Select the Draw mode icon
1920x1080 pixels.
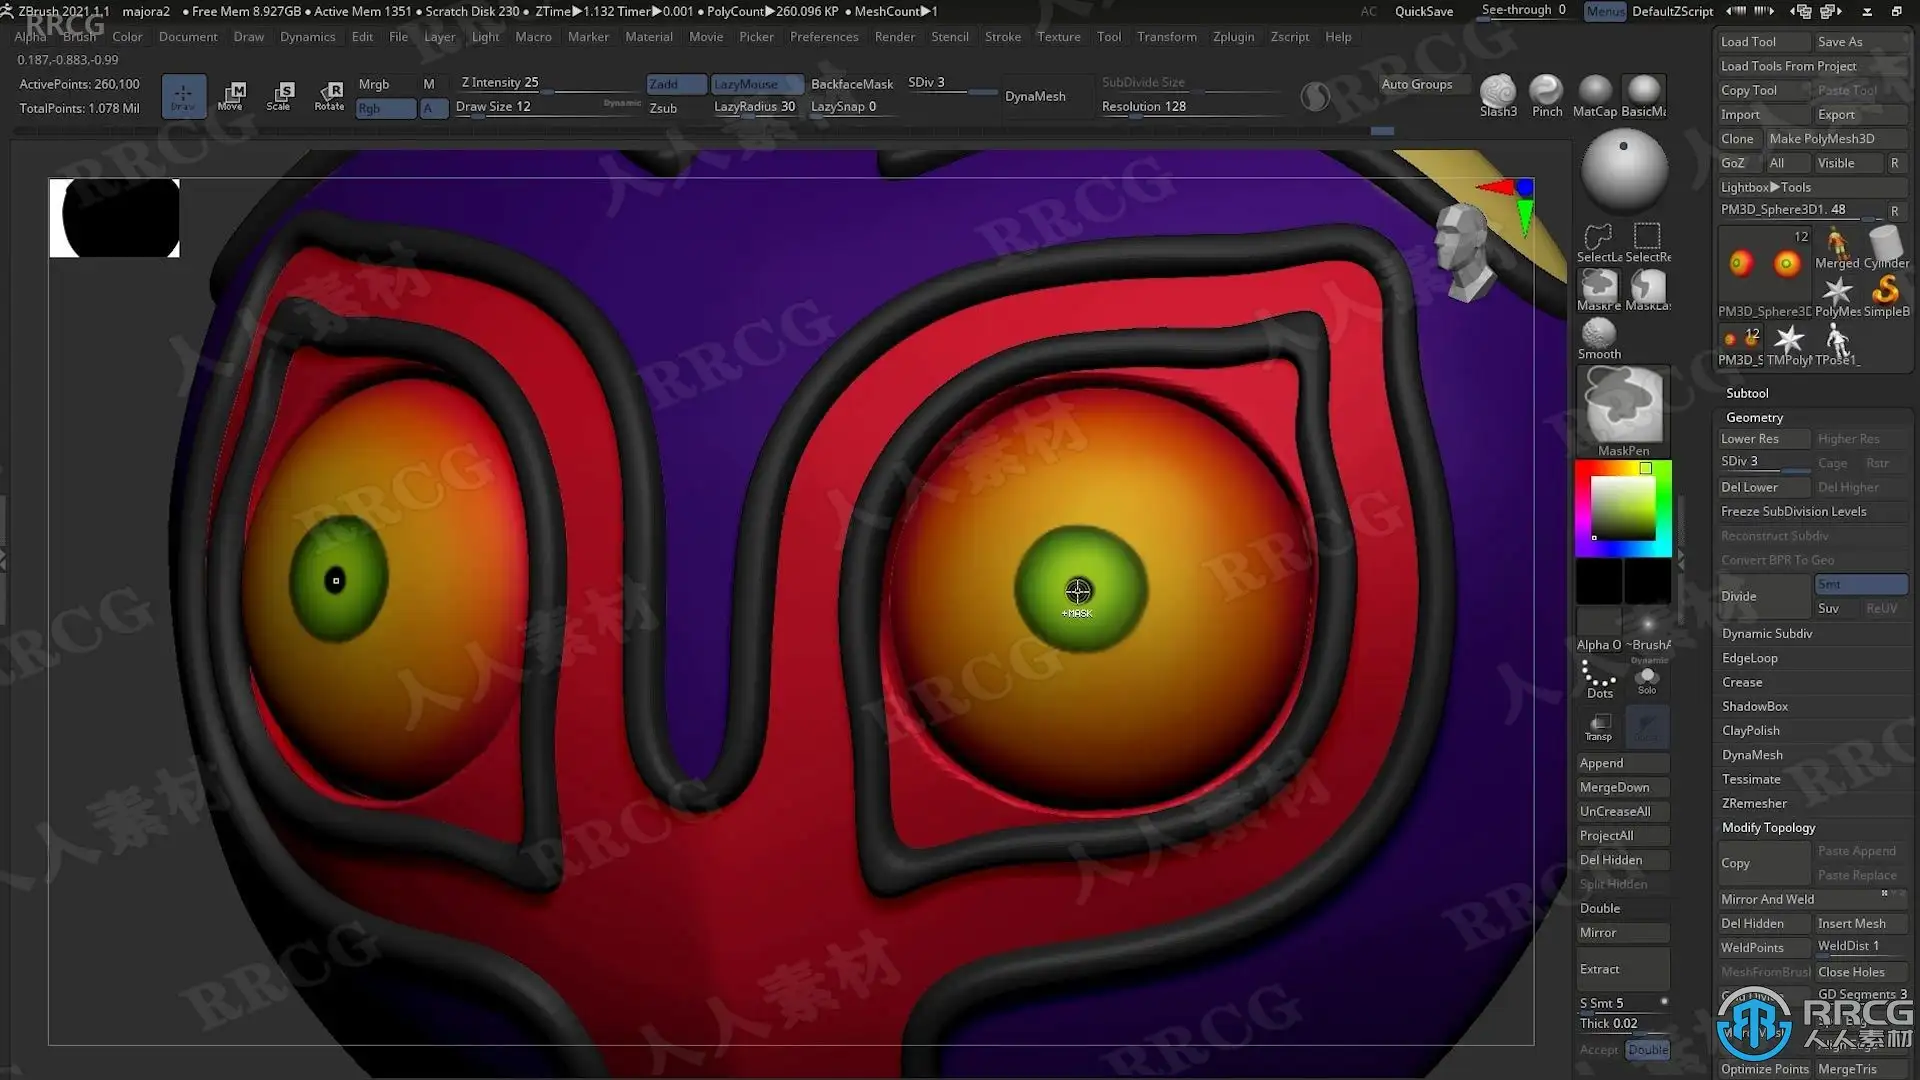184,96
